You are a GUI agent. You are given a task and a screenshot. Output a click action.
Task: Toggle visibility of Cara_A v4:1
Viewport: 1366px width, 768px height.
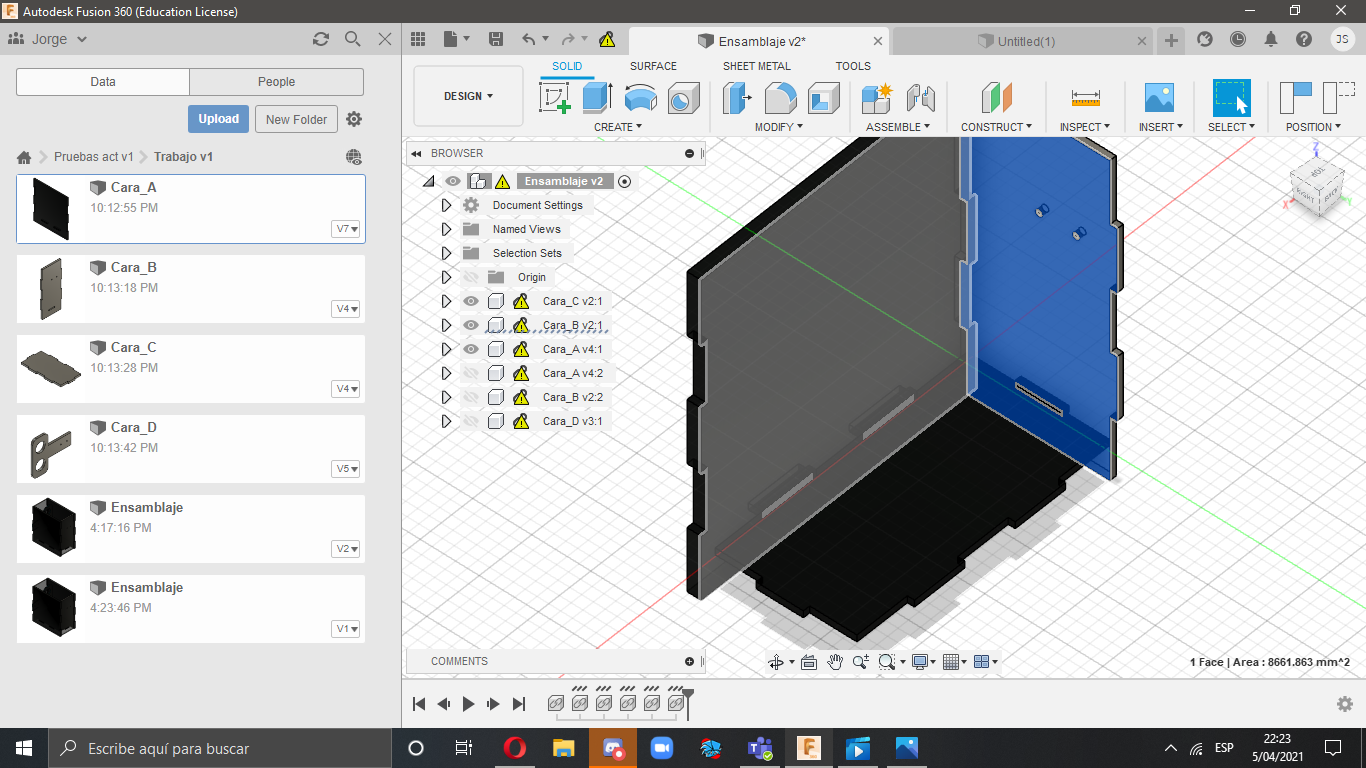(x=471, y=349)
